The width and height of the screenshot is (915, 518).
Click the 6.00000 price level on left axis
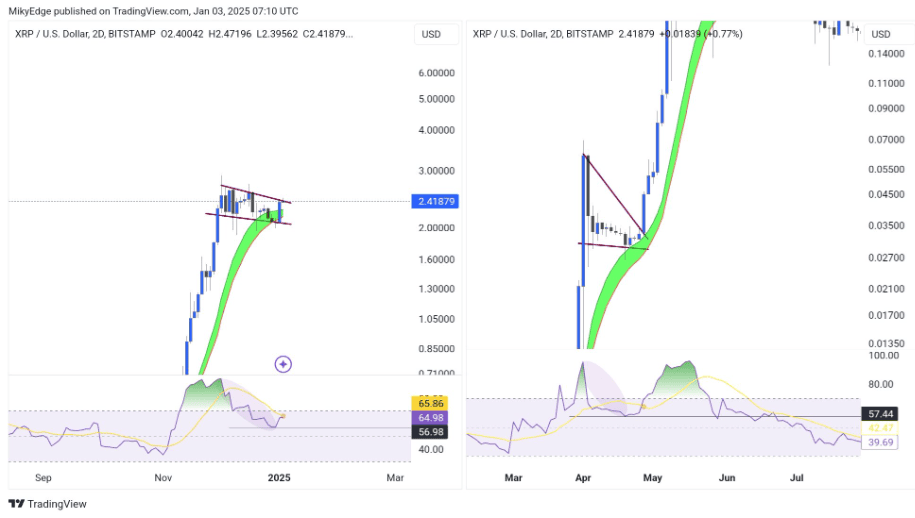(x=436, y=73)
